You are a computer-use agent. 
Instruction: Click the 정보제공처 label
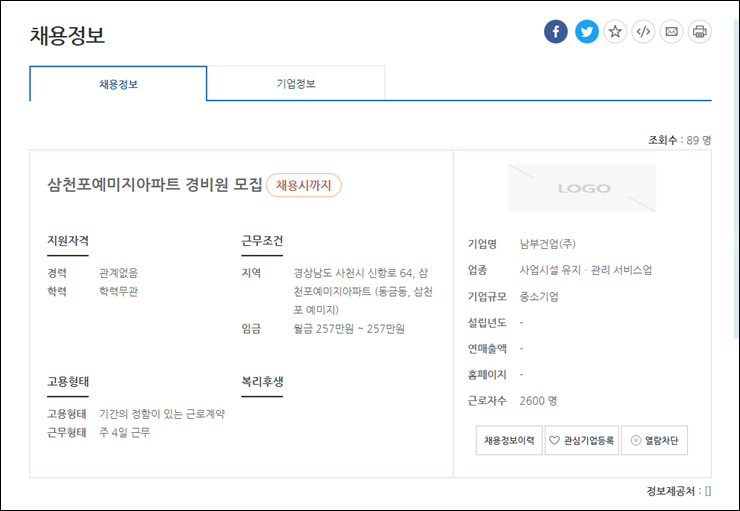(x=670, y=491)
